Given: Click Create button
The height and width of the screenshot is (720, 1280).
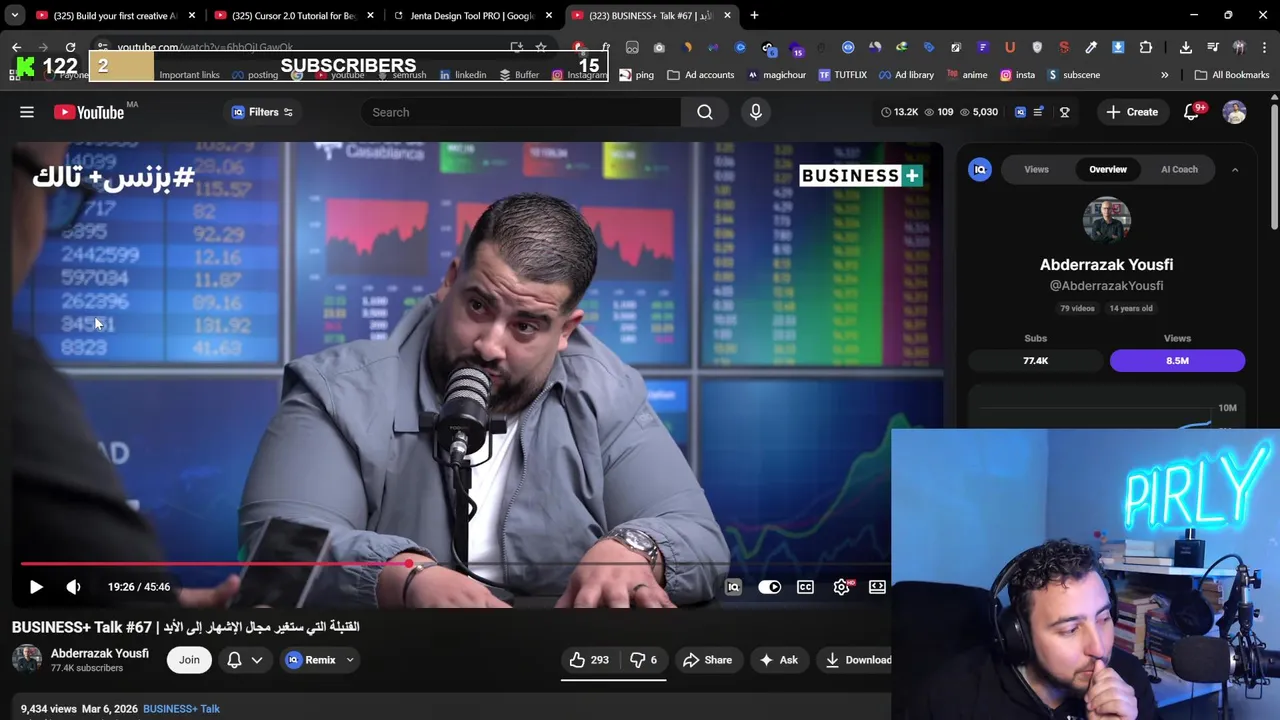Looking at the screenshot, I should 1132,112.
